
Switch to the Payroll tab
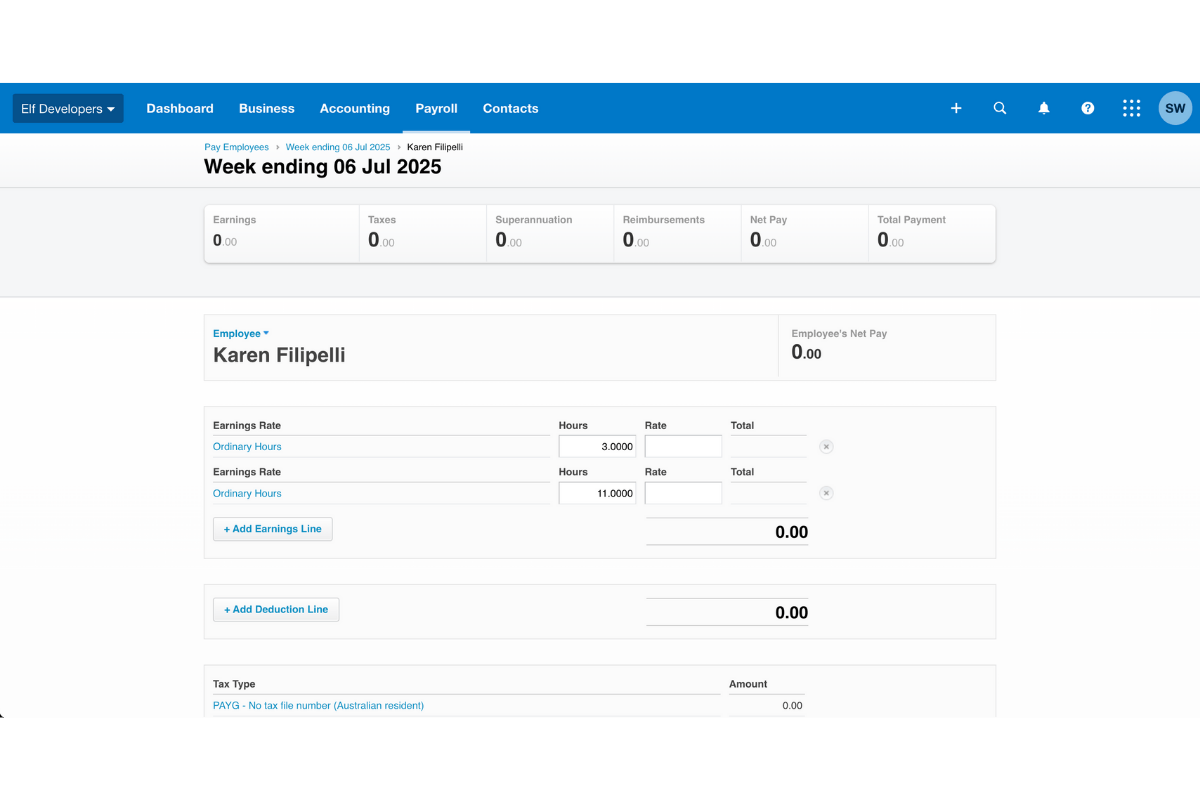pyautogui.click(x=436, y=108)
